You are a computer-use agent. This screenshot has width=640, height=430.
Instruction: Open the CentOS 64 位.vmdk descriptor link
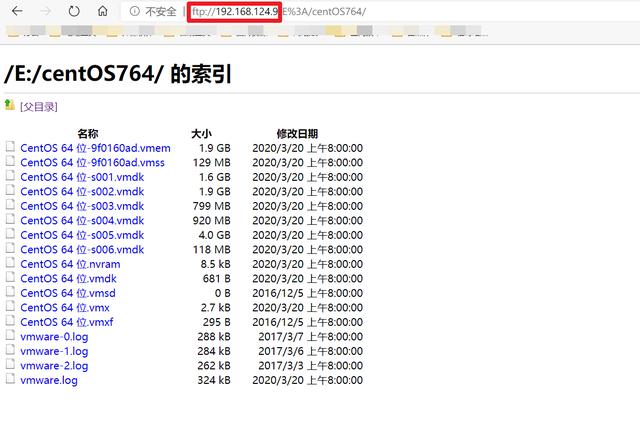pos(69,279)
